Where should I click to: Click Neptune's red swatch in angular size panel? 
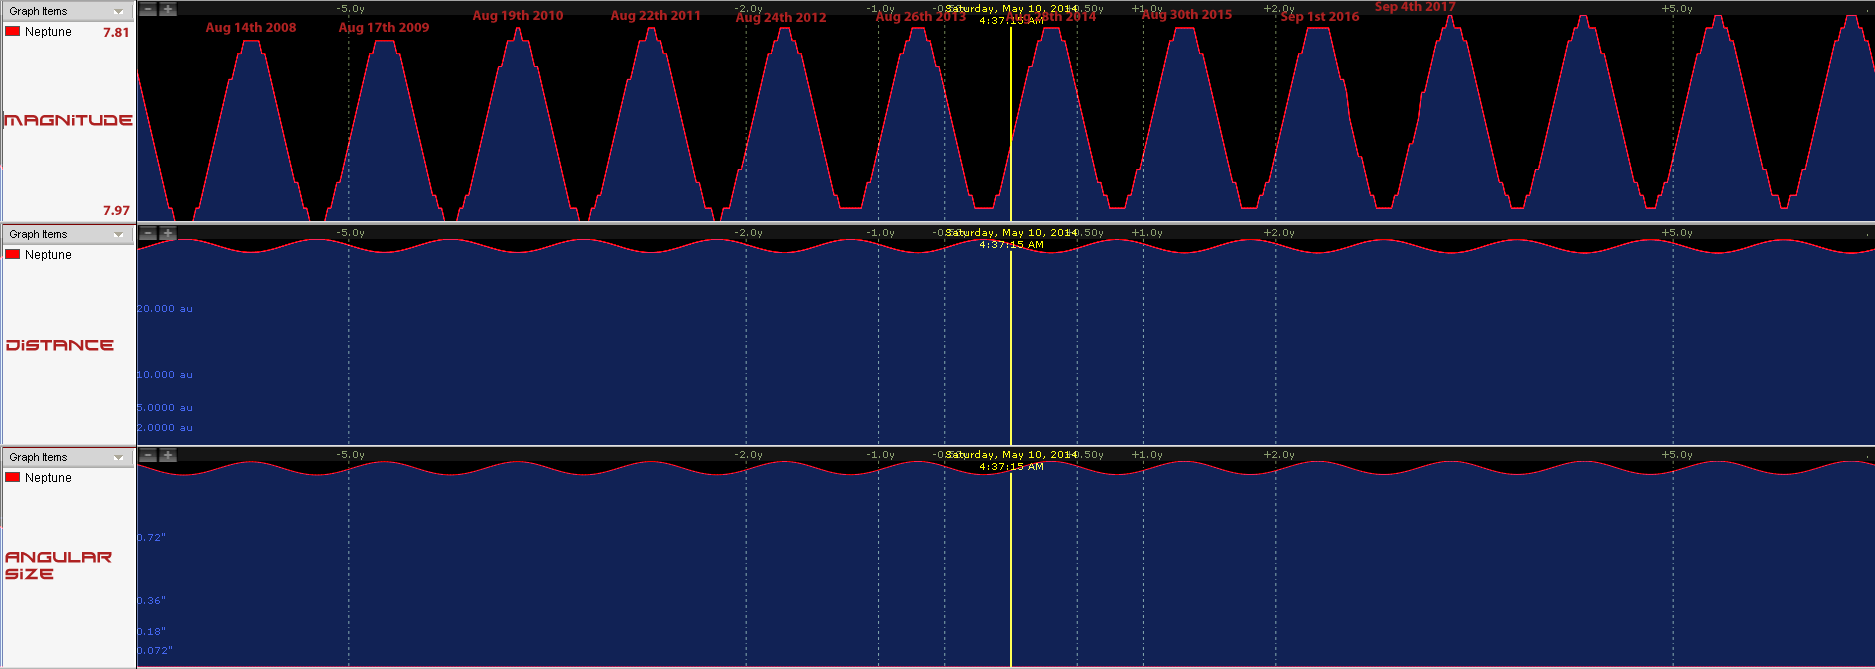coord(13,478)
